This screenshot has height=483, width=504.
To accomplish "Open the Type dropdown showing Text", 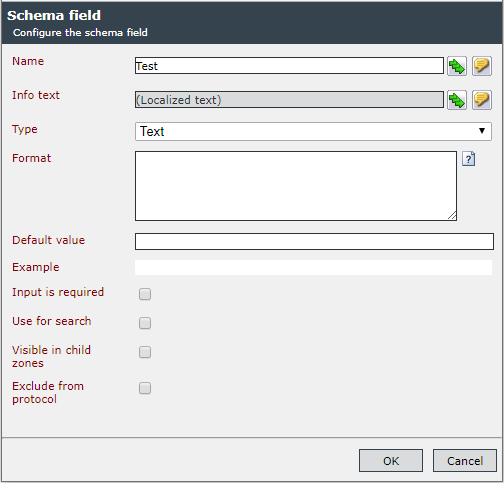I will [313, 131].
